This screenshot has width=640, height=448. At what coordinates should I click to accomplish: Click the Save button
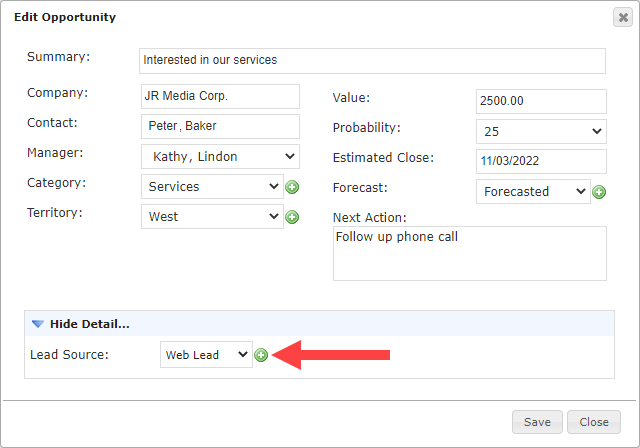(537, 422)
